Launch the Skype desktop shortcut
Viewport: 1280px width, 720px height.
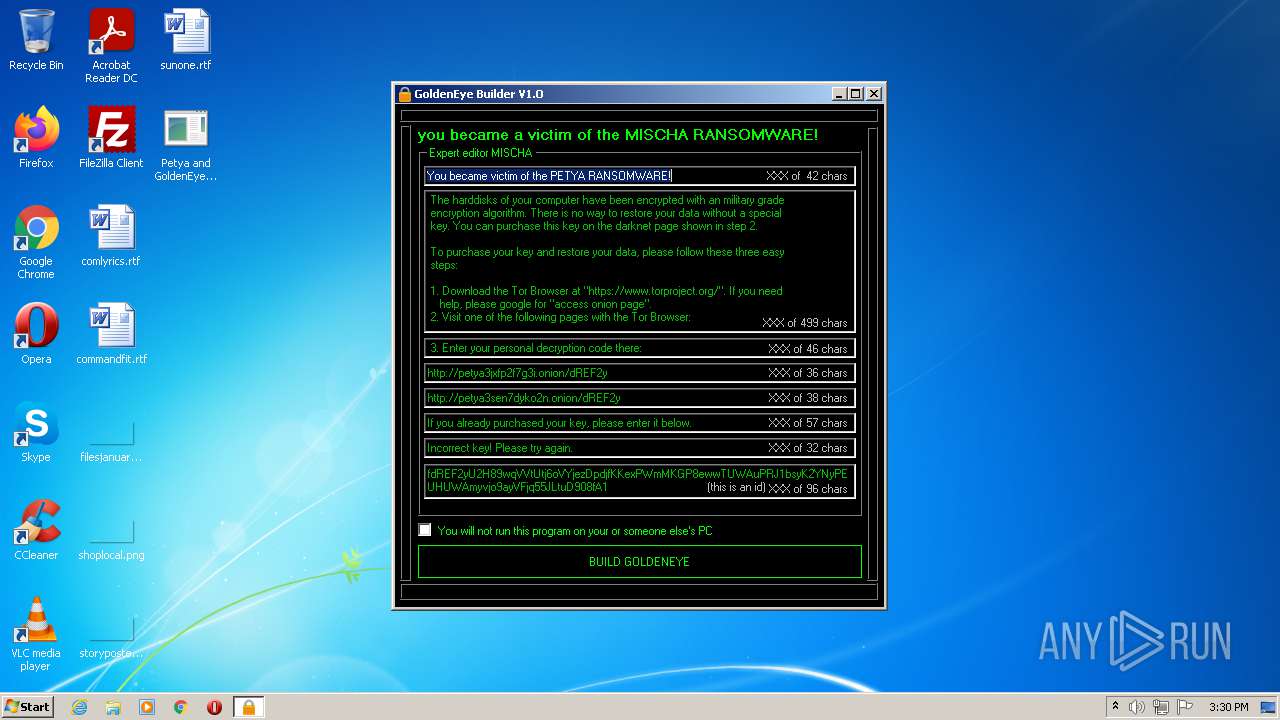pyautogui.click(x=36, y=432)
